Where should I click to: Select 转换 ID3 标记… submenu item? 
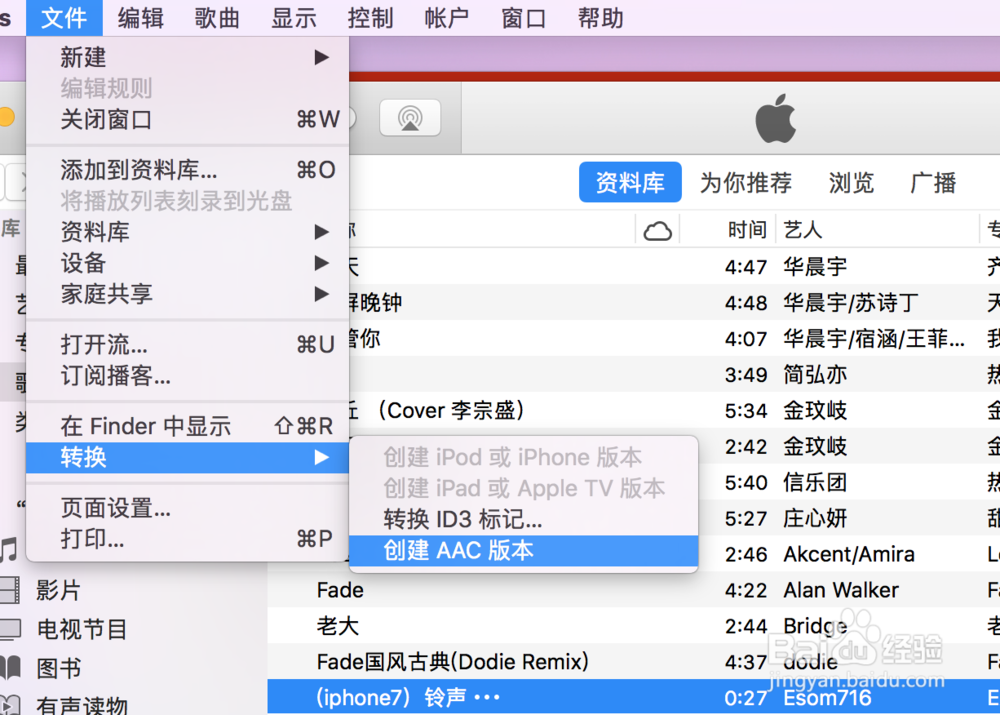pos(524,519)
